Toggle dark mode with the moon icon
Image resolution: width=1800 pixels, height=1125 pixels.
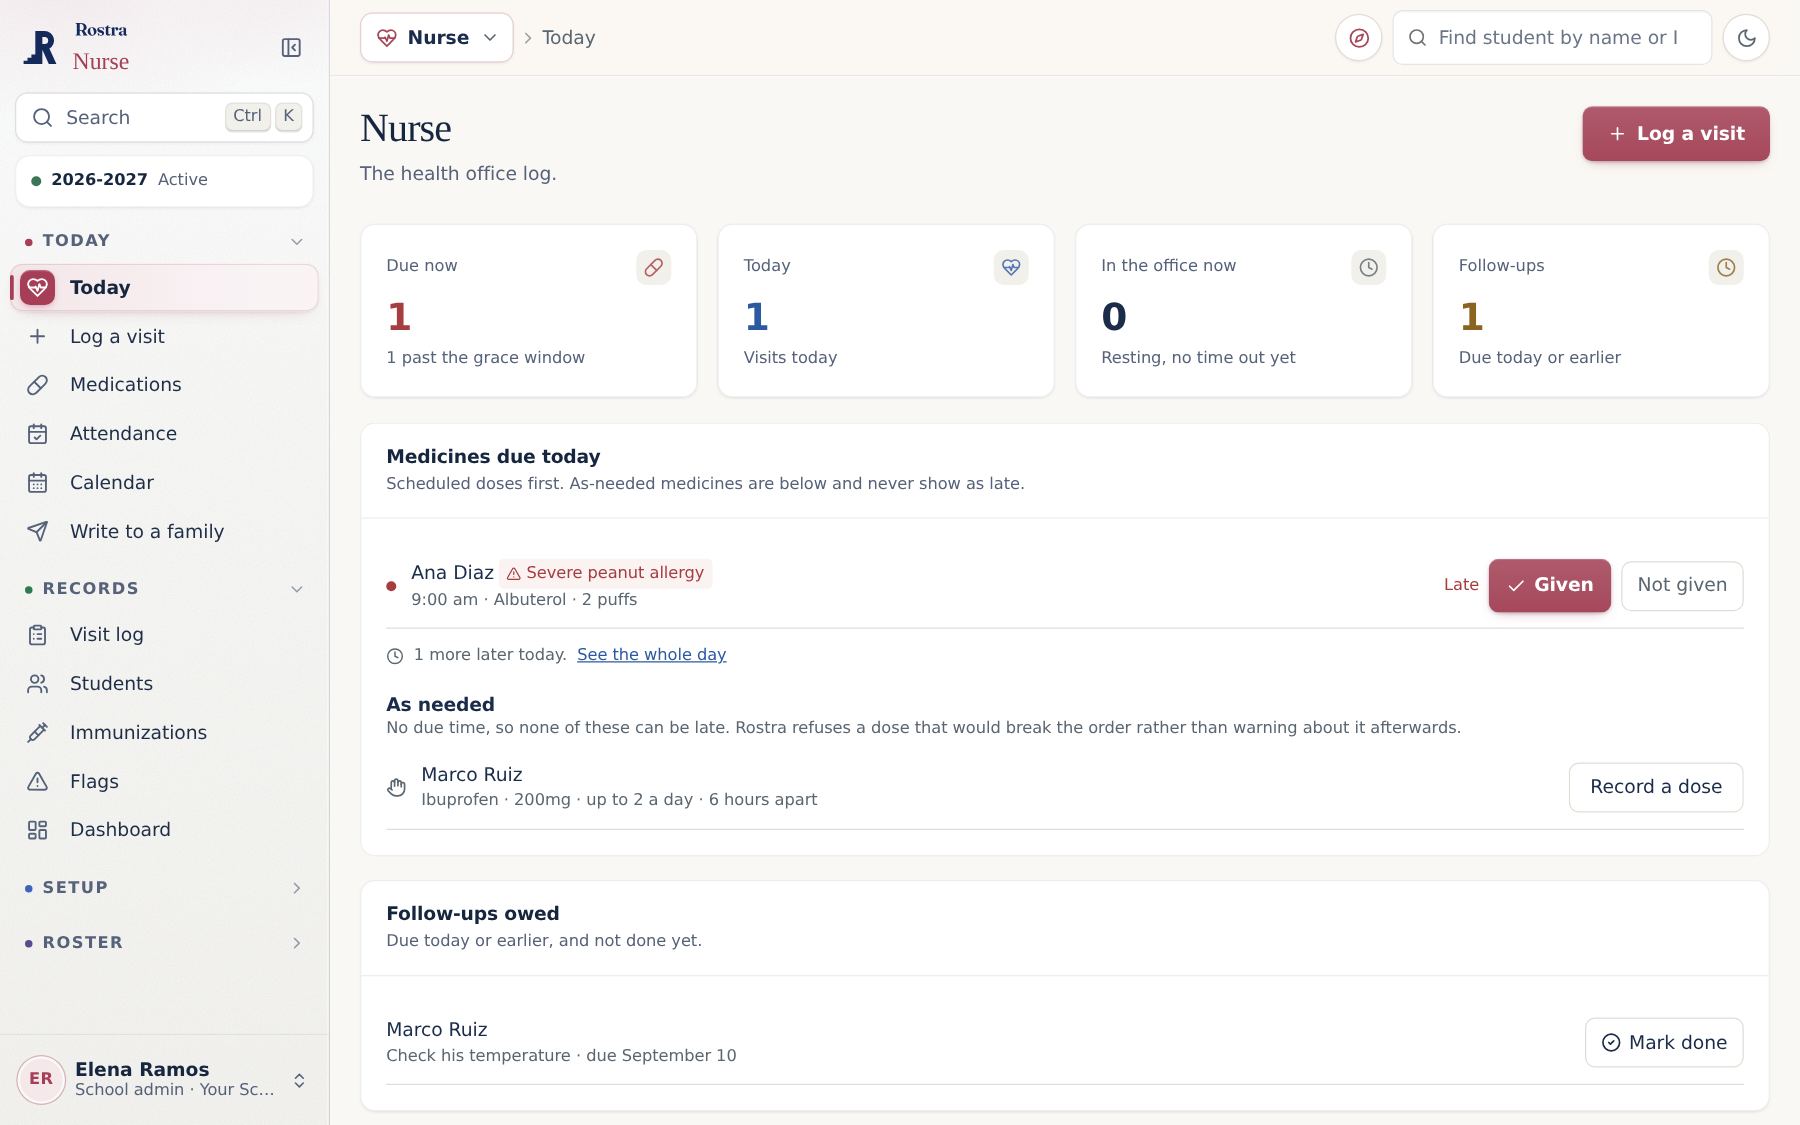(x=1746, y=38)
